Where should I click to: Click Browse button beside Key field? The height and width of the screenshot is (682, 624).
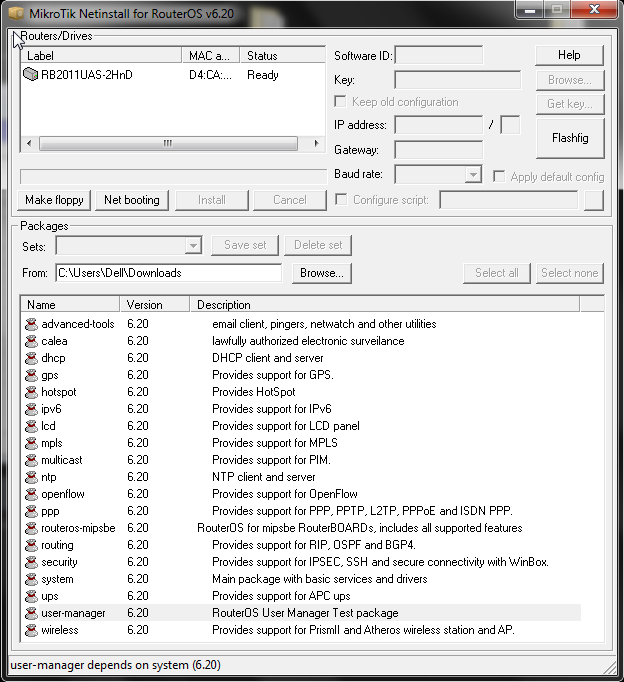point(570,80)
